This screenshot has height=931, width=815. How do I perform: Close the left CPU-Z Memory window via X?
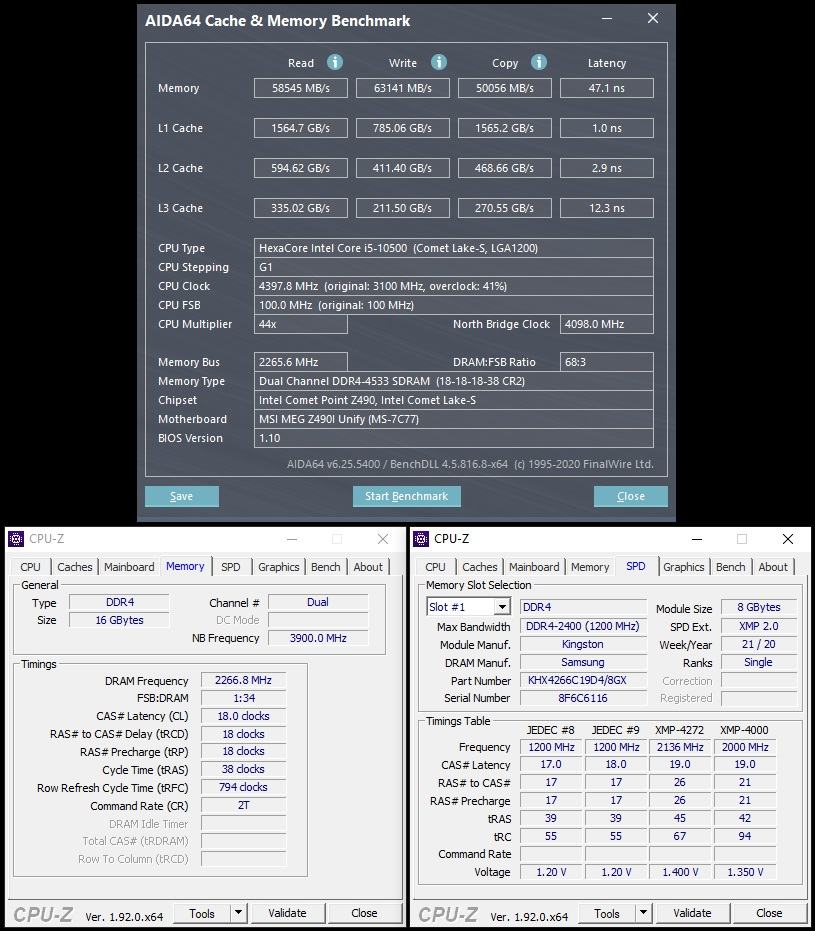(x=383, y=539)
